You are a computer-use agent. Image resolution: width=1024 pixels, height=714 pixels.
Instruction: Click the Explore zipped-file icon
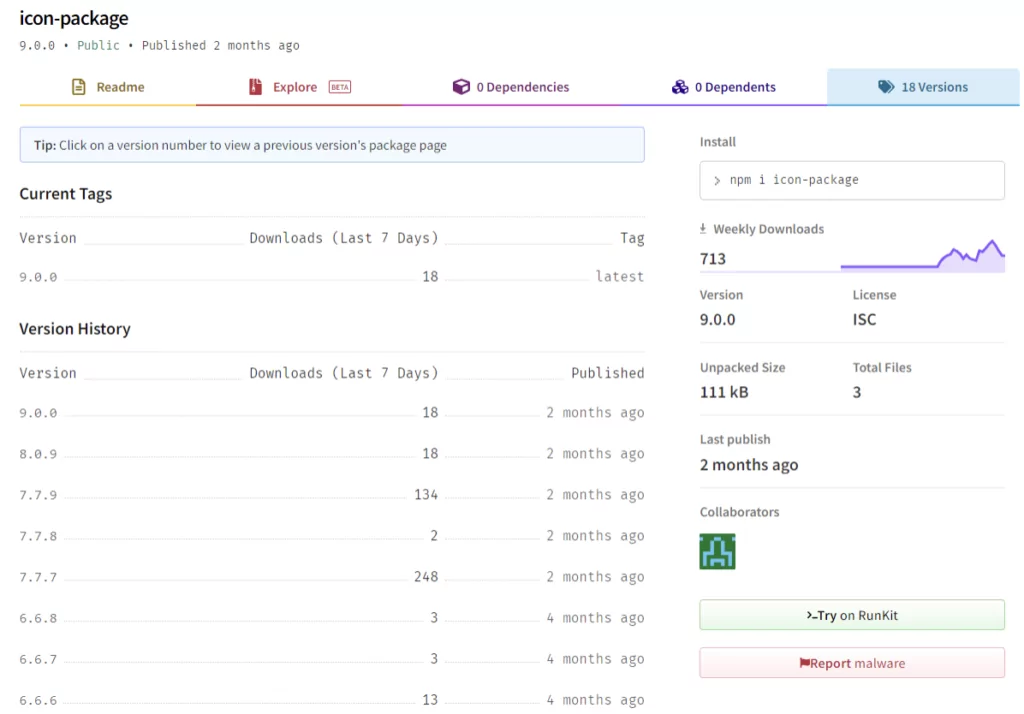[255, 87]
